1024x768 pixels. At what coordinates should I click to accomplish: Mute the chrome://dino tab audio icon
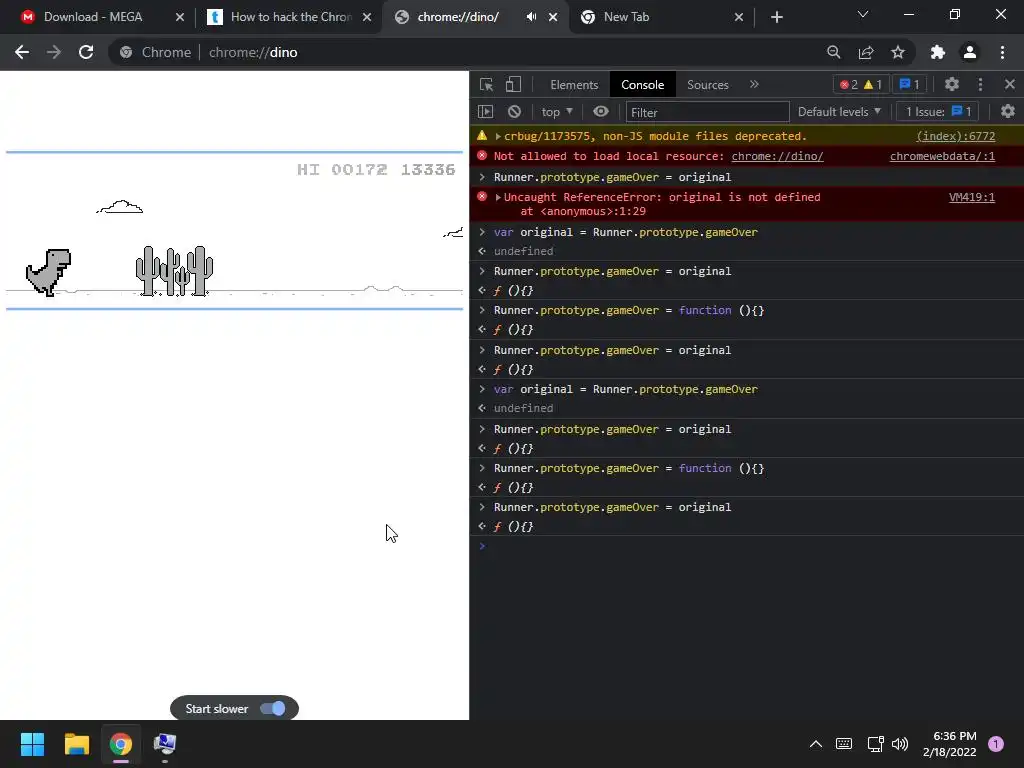532,17
